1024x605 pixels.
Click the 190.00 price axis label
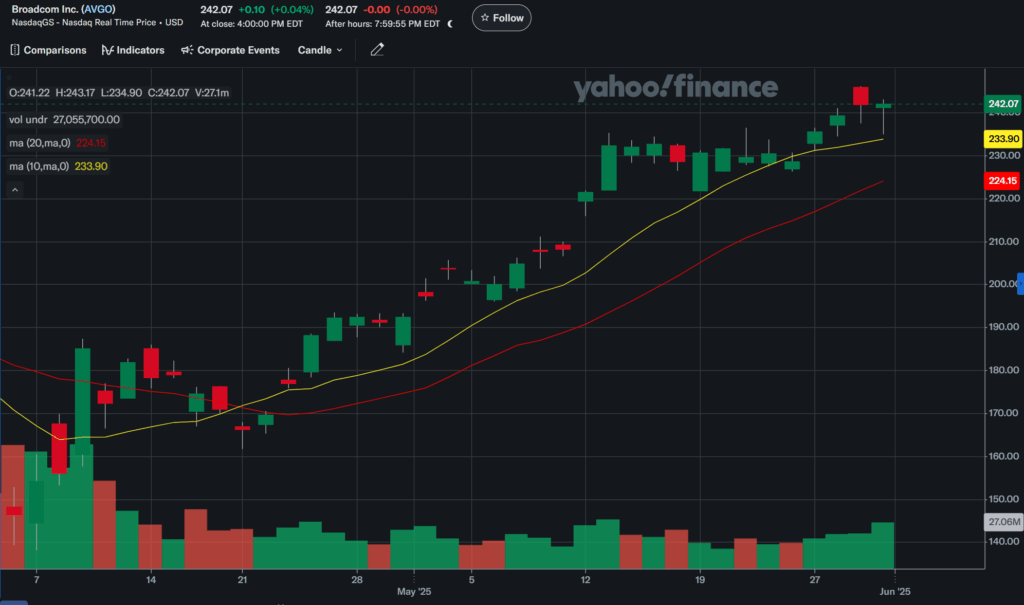[x=1004, y=327]
